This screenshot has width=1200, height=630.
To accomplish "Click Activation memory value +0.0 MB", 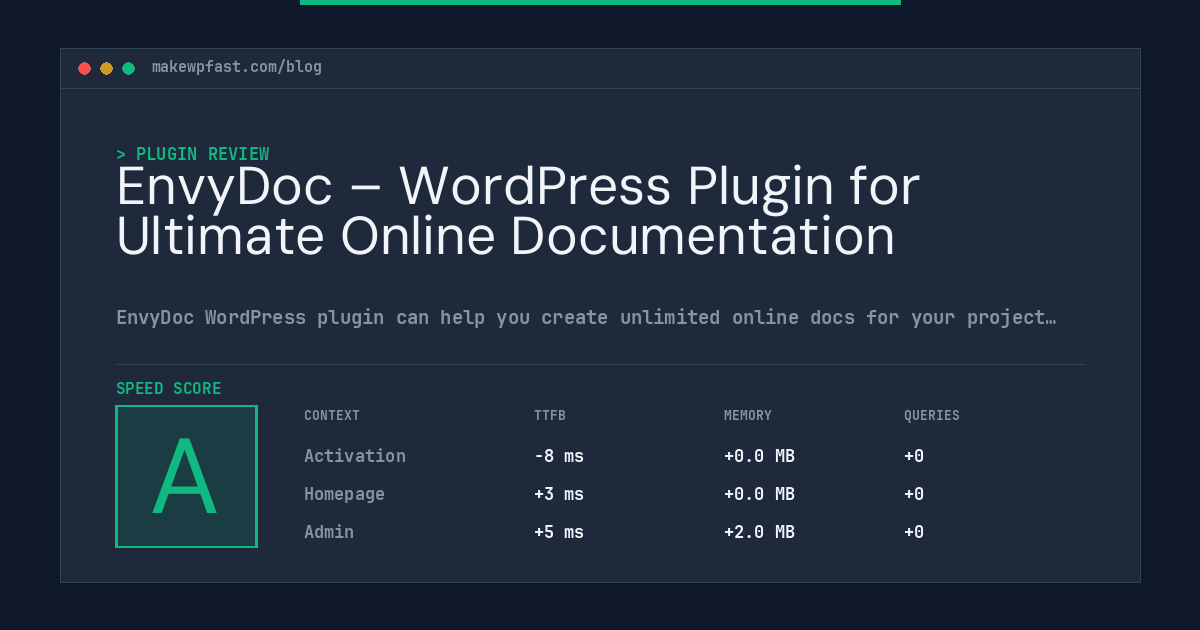I will [x=759, y=456].
